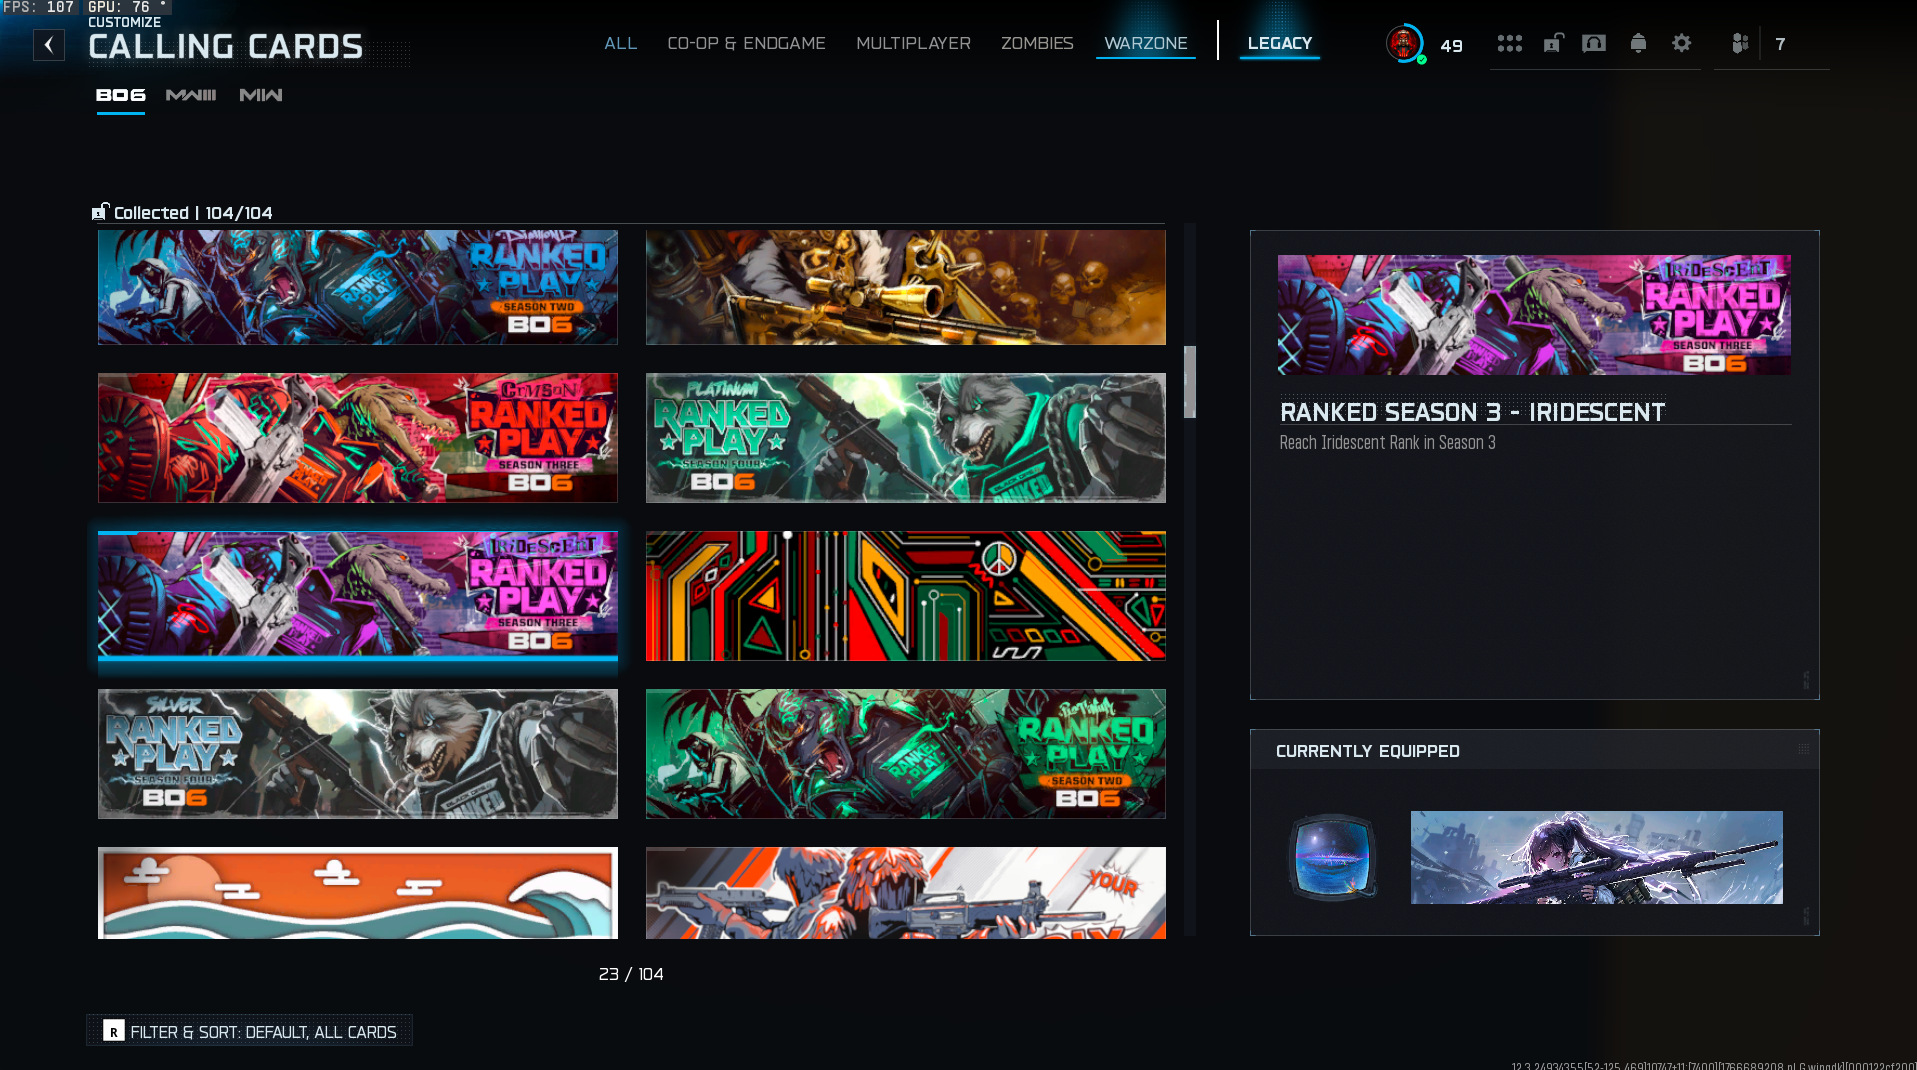Select the Legacy tab
Screen dimensions: 1917x1070
click(1279, 44)
